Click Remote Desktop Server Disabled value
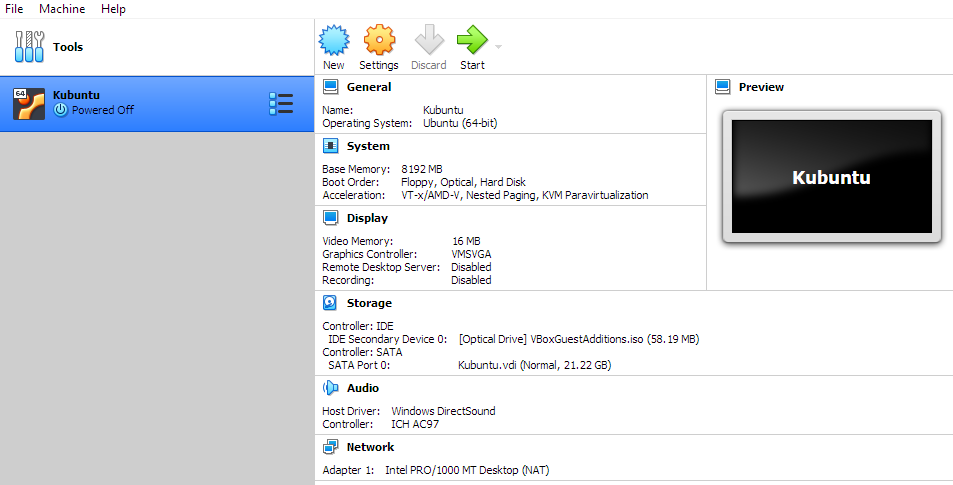 (471, 267)
